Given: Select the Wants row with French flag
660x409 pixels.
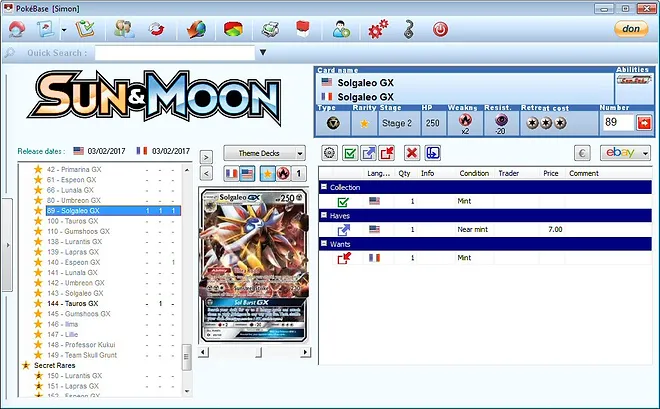Looking at the screenshot, I should (x=485, y=258).
